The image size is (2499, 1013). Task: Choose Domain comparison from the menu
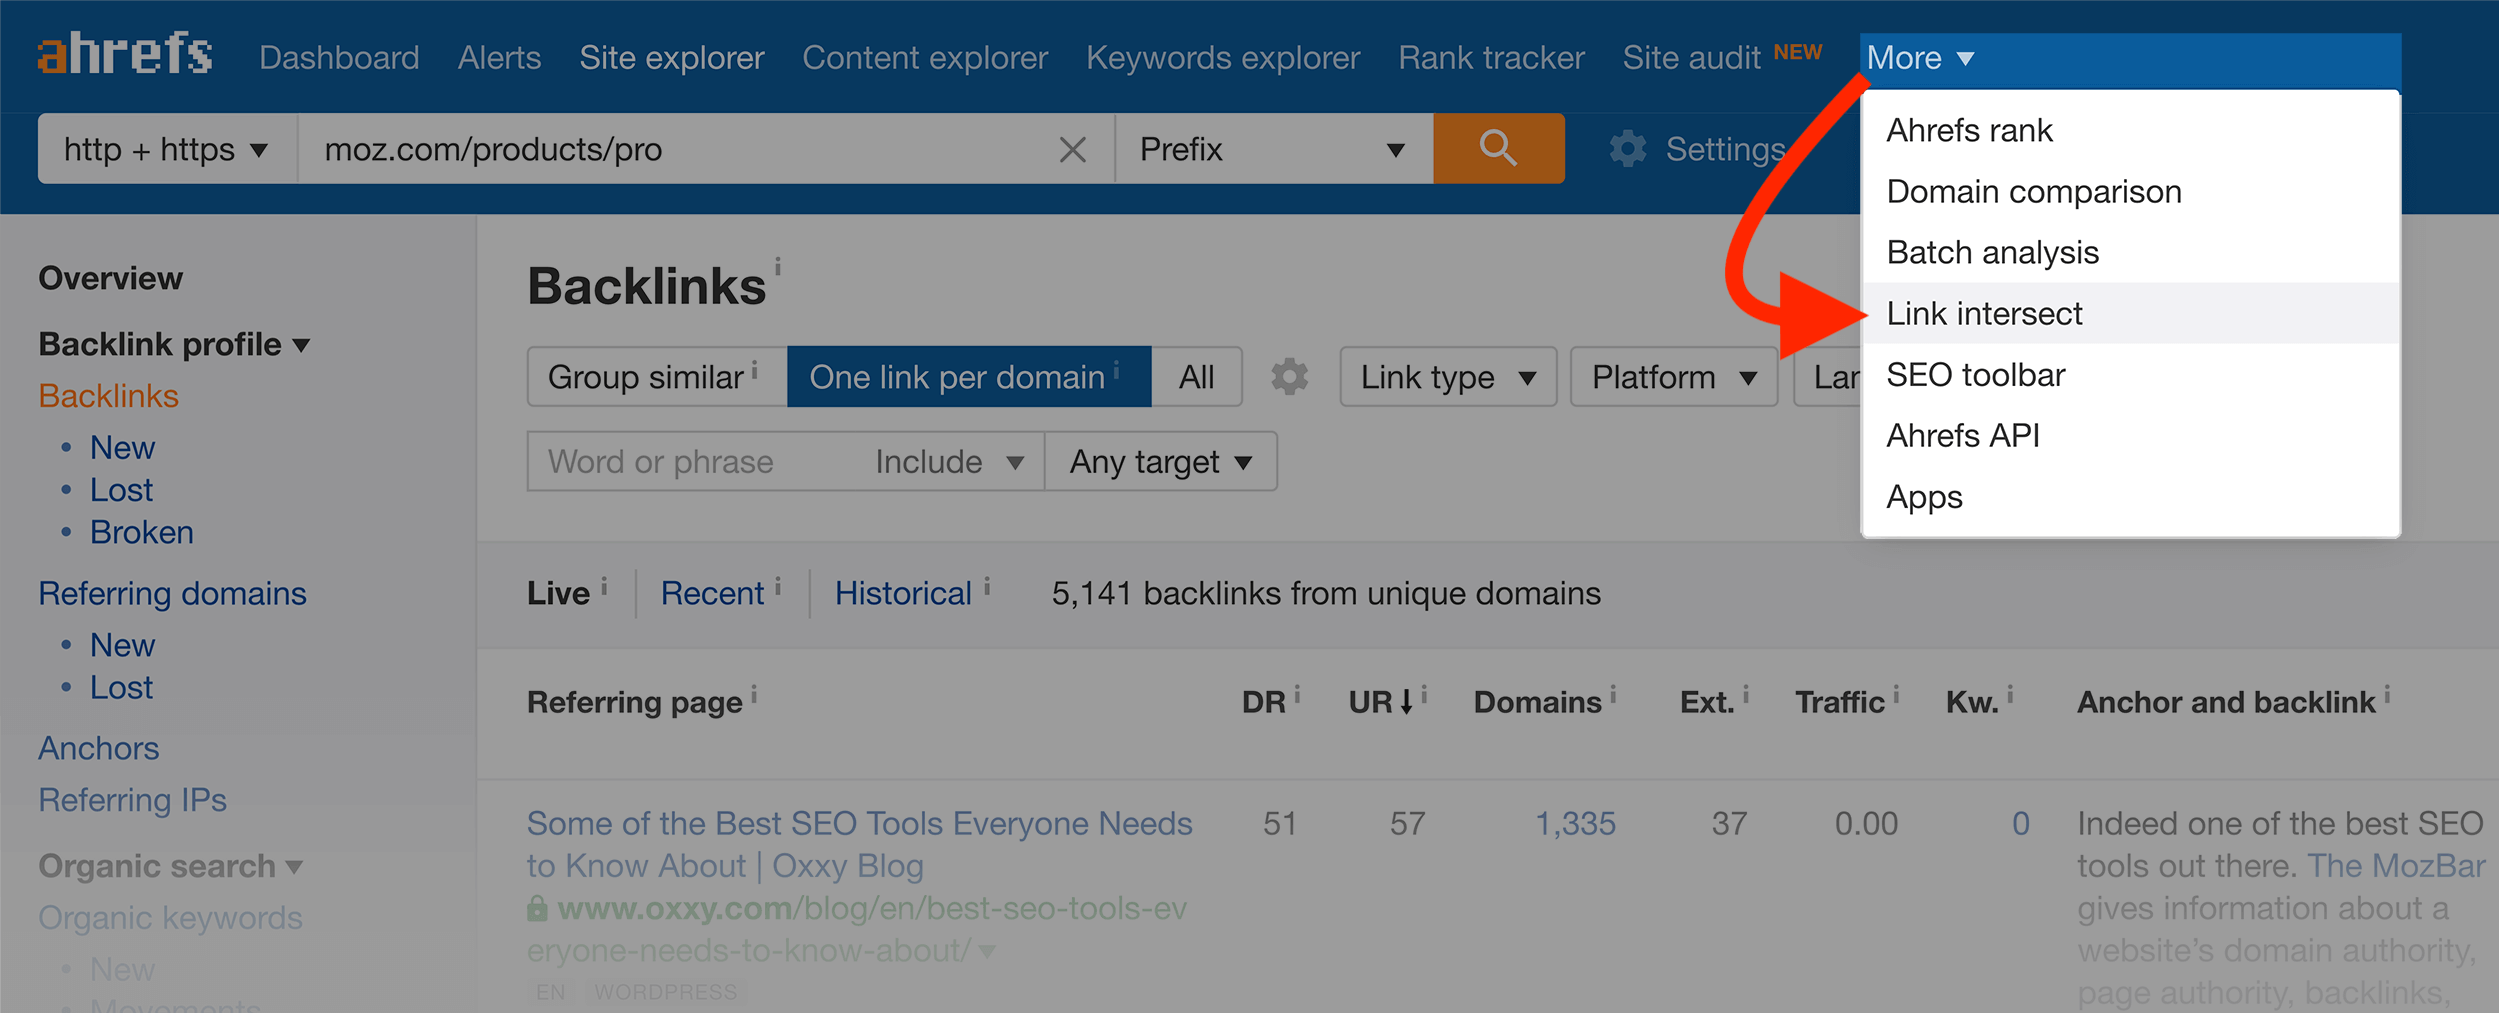point(2130,192)
